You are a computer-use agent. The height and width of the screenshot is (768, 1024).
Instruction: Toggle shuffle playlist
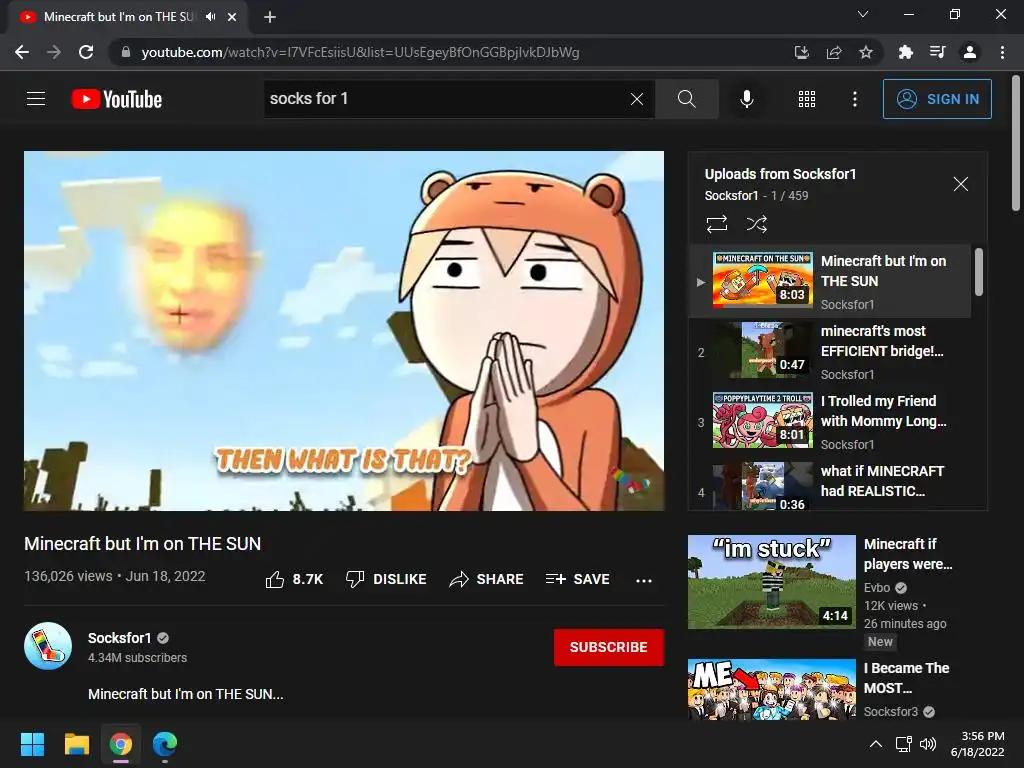pyautogui.click(x=756, y=224)
